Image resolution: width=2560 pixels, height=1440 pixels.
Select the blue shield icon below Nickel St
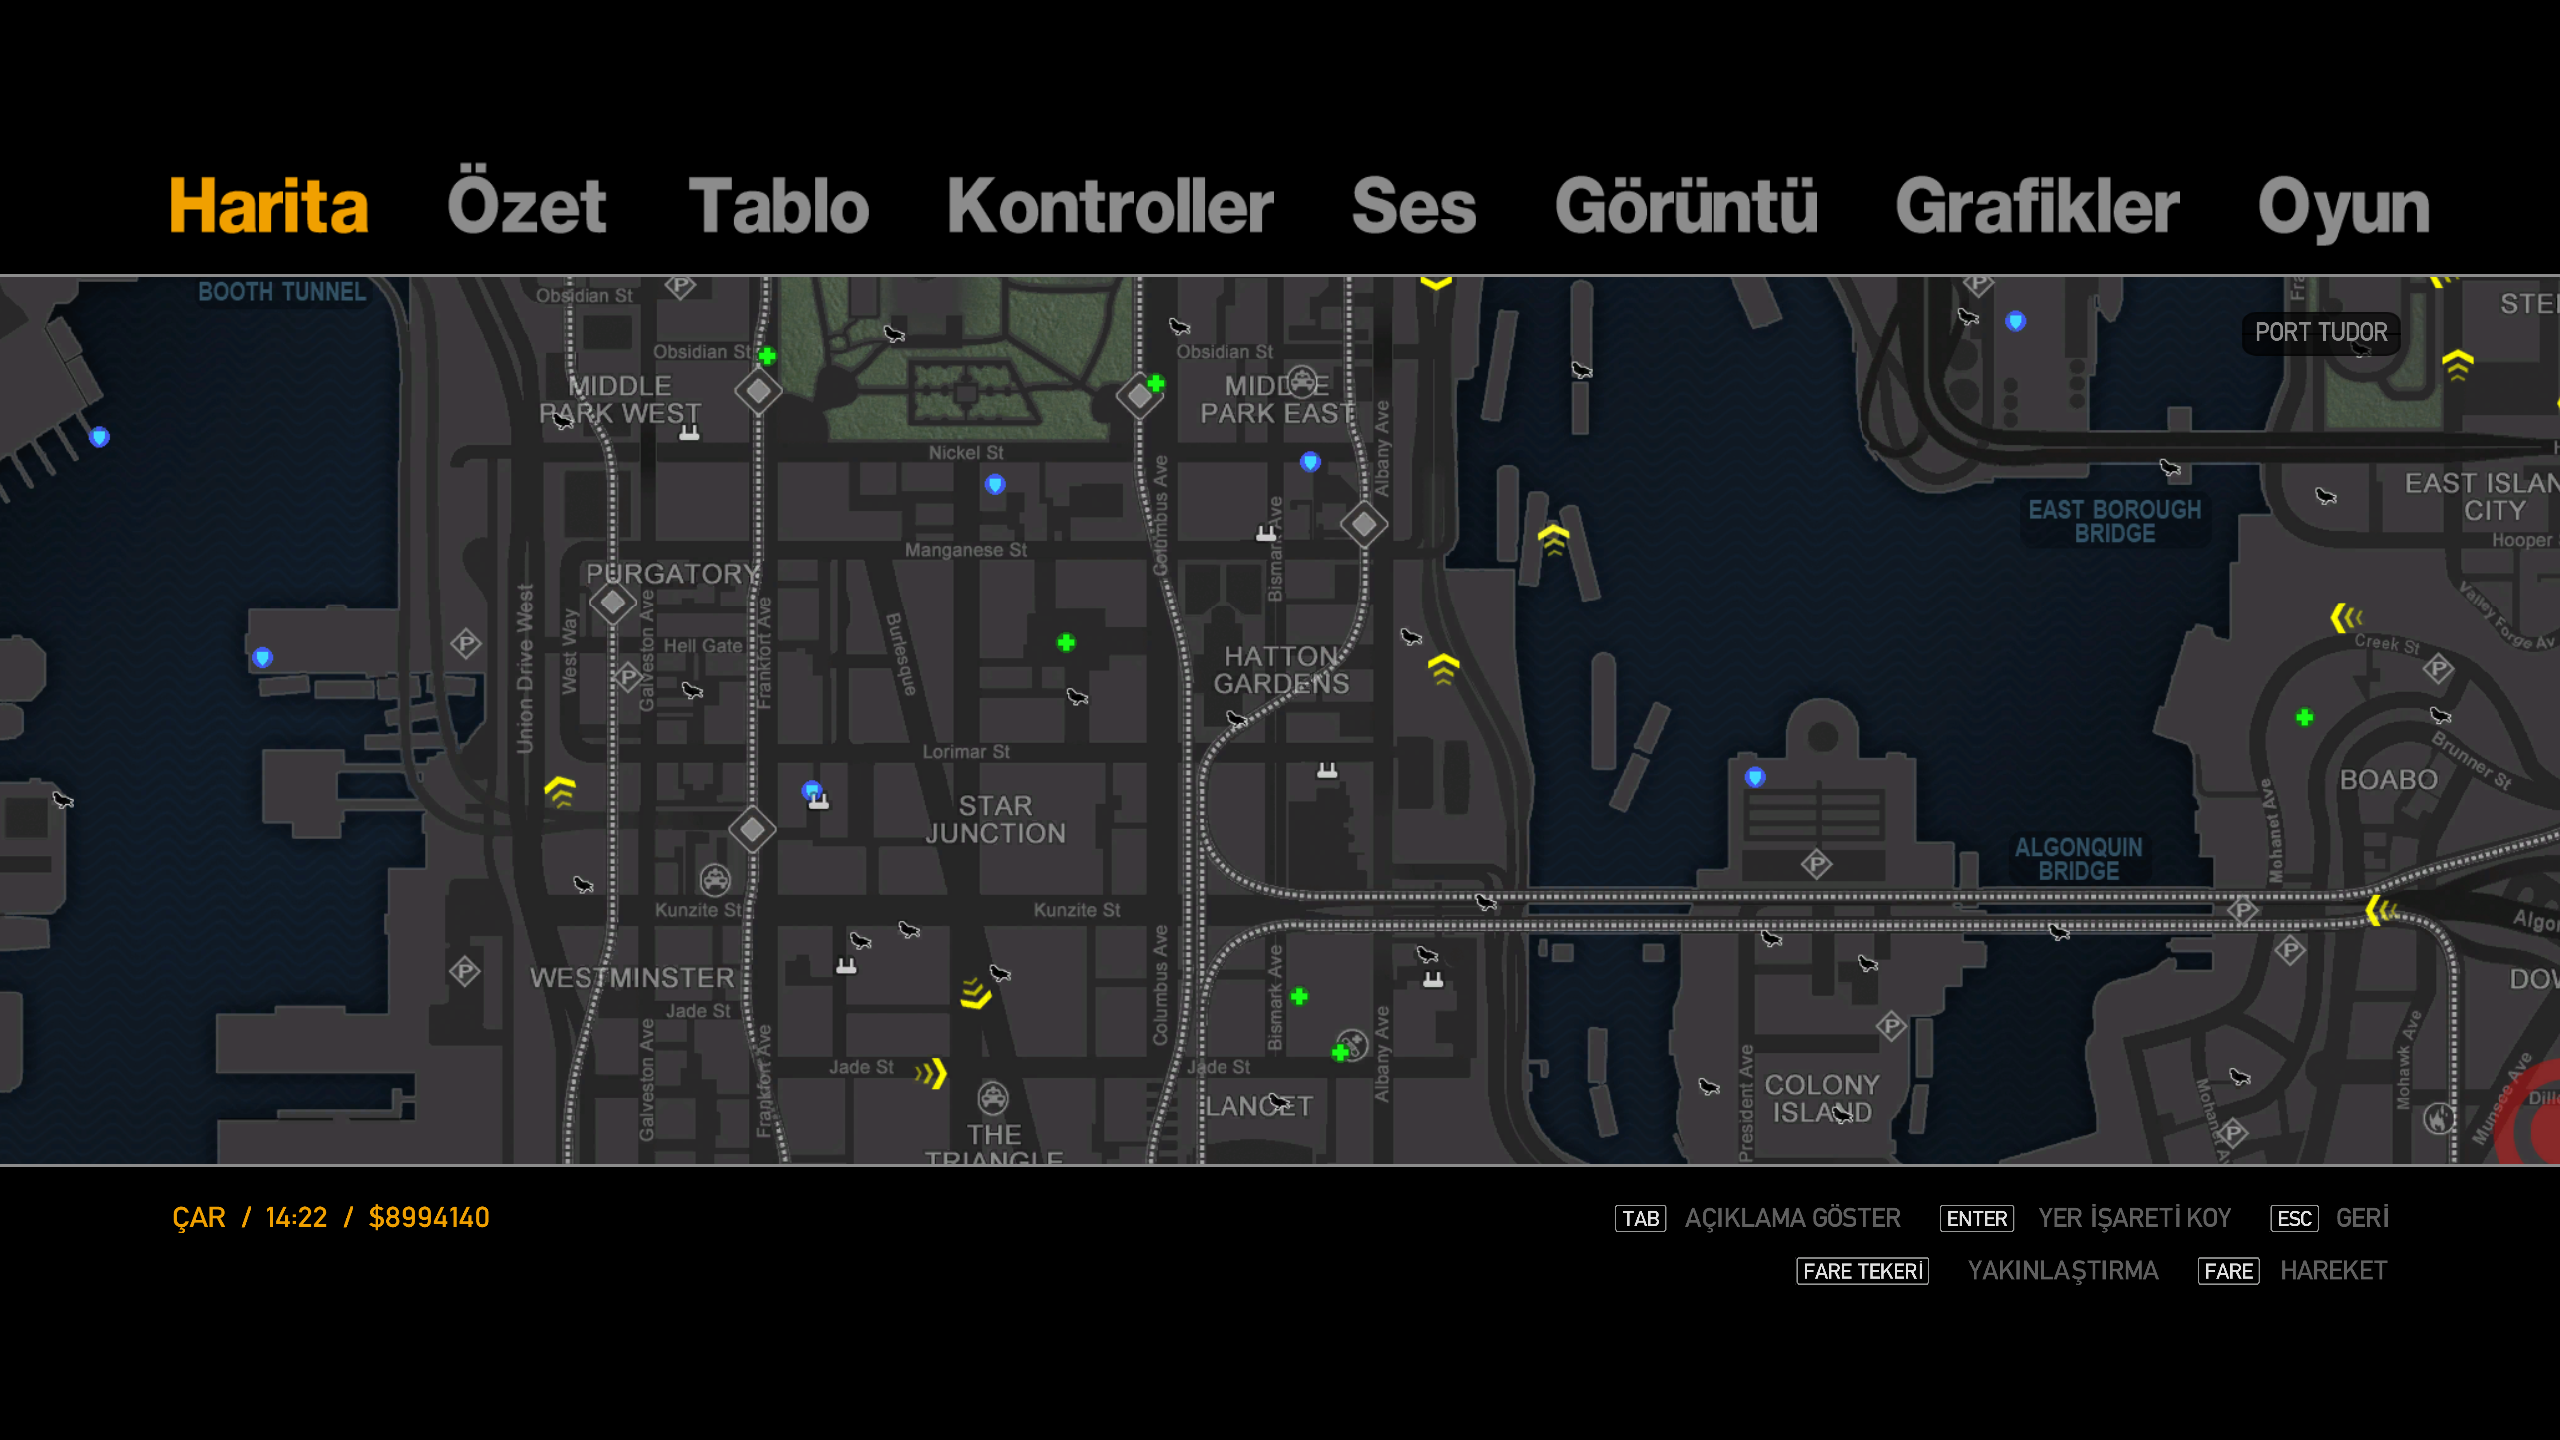[994, 485]
